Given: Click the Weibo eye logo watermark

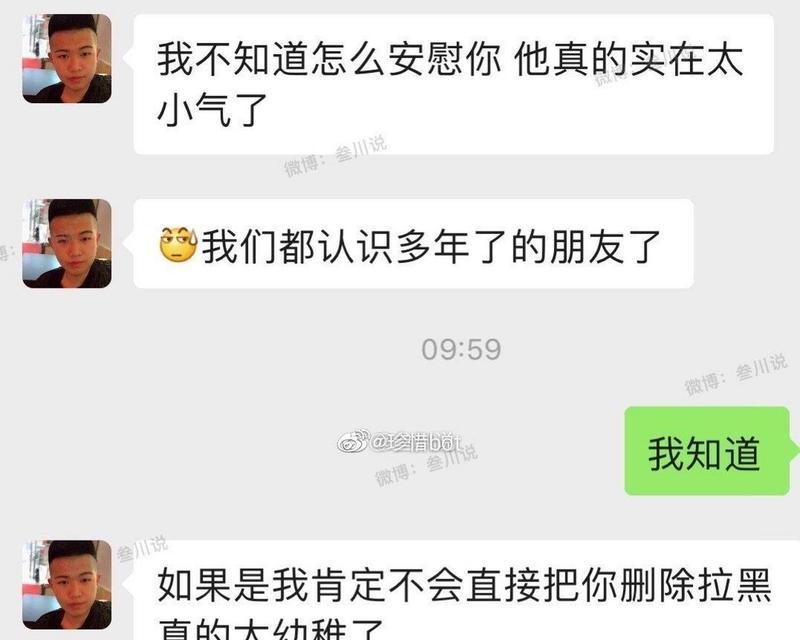Looking at the screenshot, I should click(x=352, y=441).
